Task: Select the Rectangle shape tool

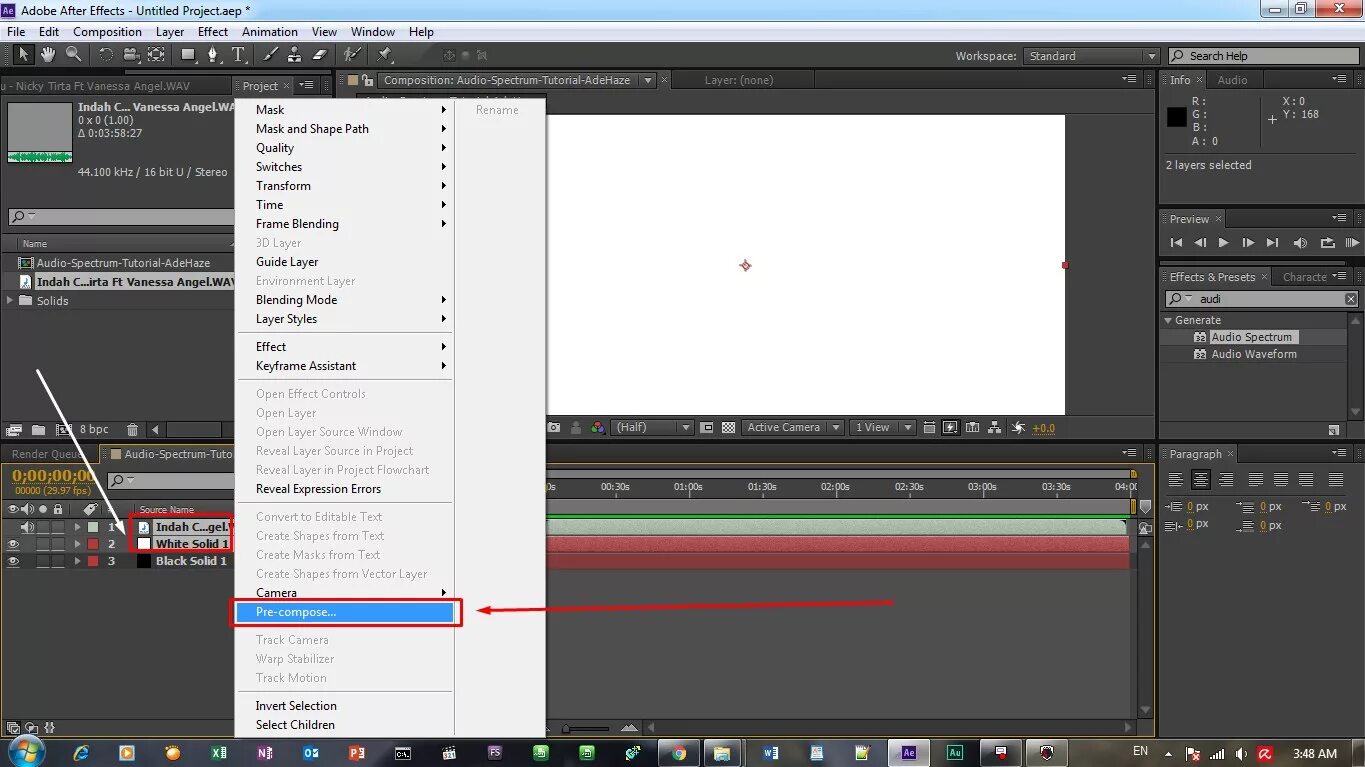Action: coord(188,54)
